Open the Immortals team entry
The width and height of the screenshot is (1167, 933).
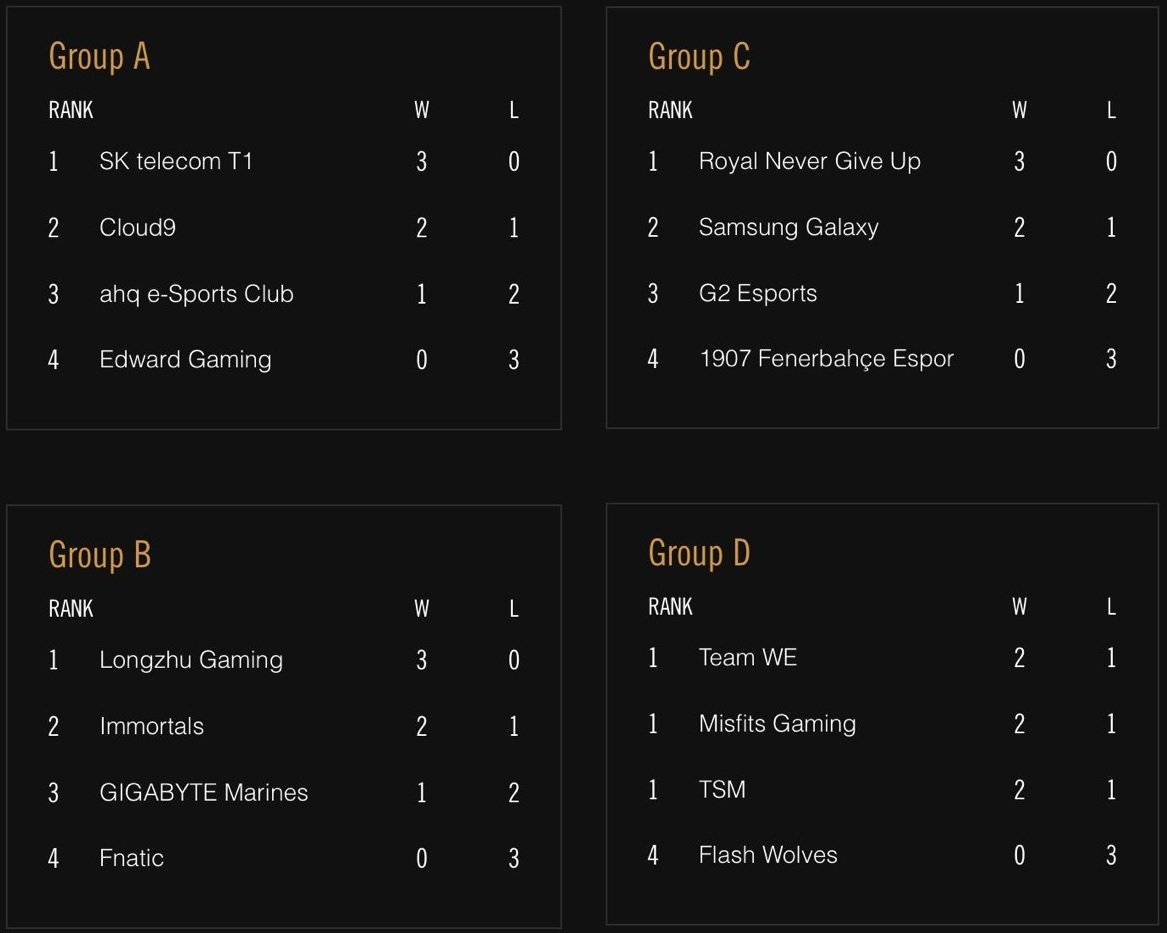[152, 726]
